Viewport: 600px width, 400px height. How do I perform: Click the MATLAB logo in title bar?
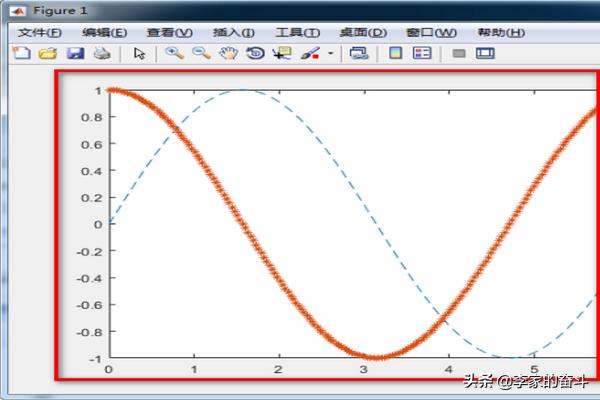(x=18, y=11)
